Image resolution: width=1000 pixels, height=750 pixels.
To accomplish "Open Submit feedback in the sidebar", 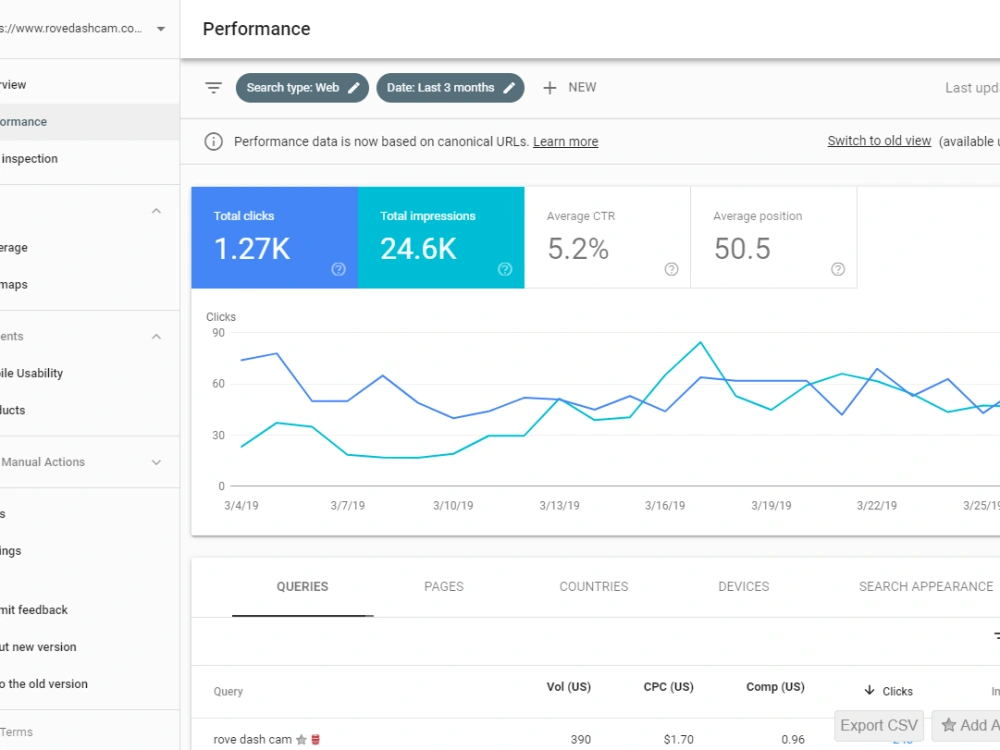I will pos(89,610).
